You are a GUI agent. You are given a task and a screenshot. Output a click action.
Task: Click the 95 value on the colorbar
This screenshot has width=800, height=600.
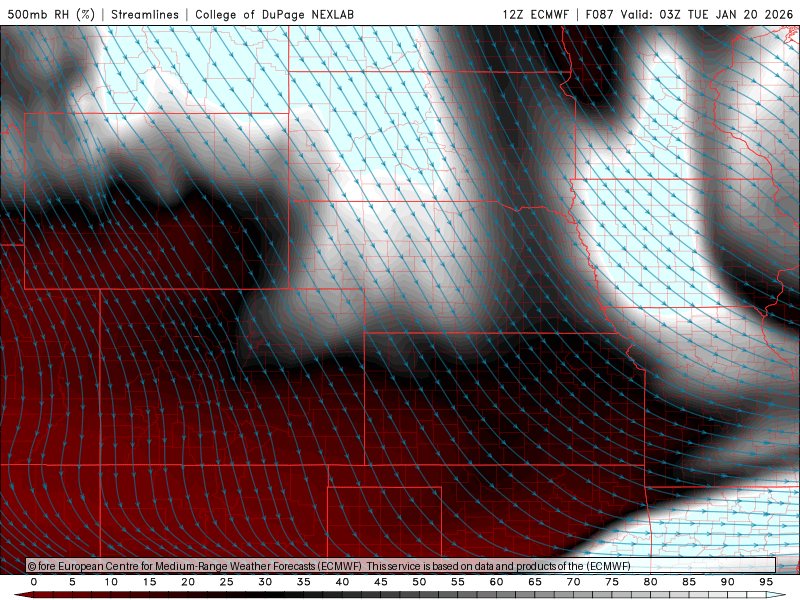pyautogui.click(x=766, y=582)
